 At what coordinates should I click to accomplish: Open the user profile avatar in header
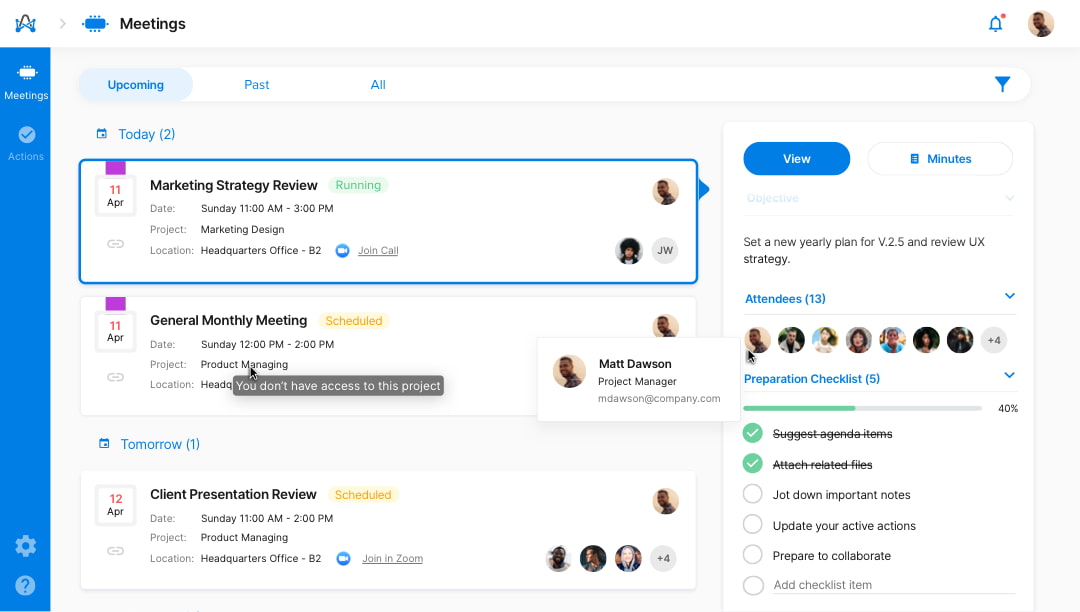pyautogui.click(x=1041, y=23)
